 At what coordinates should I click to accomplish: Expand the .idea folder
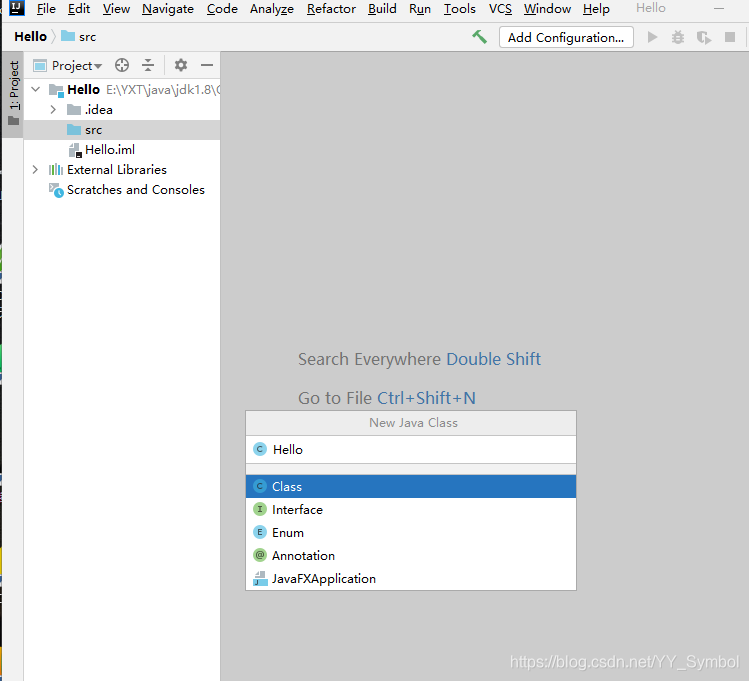pos(53,110)
